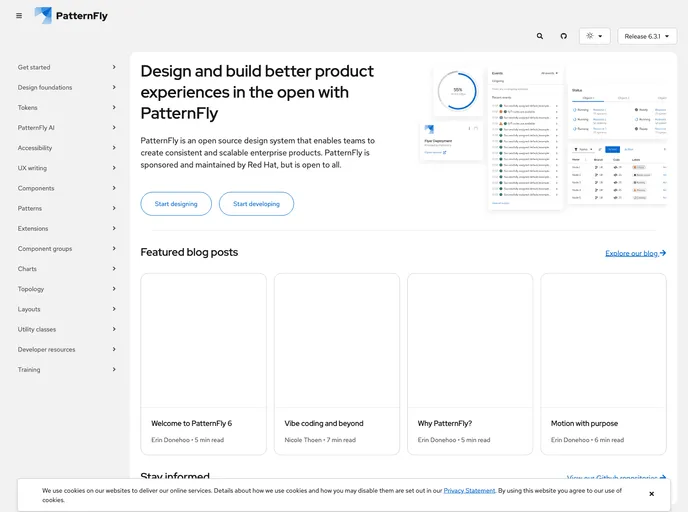Close the cookie notice banner
This screenshot has height=512, width=688.
pyautogui.click(x=652, y=494)
